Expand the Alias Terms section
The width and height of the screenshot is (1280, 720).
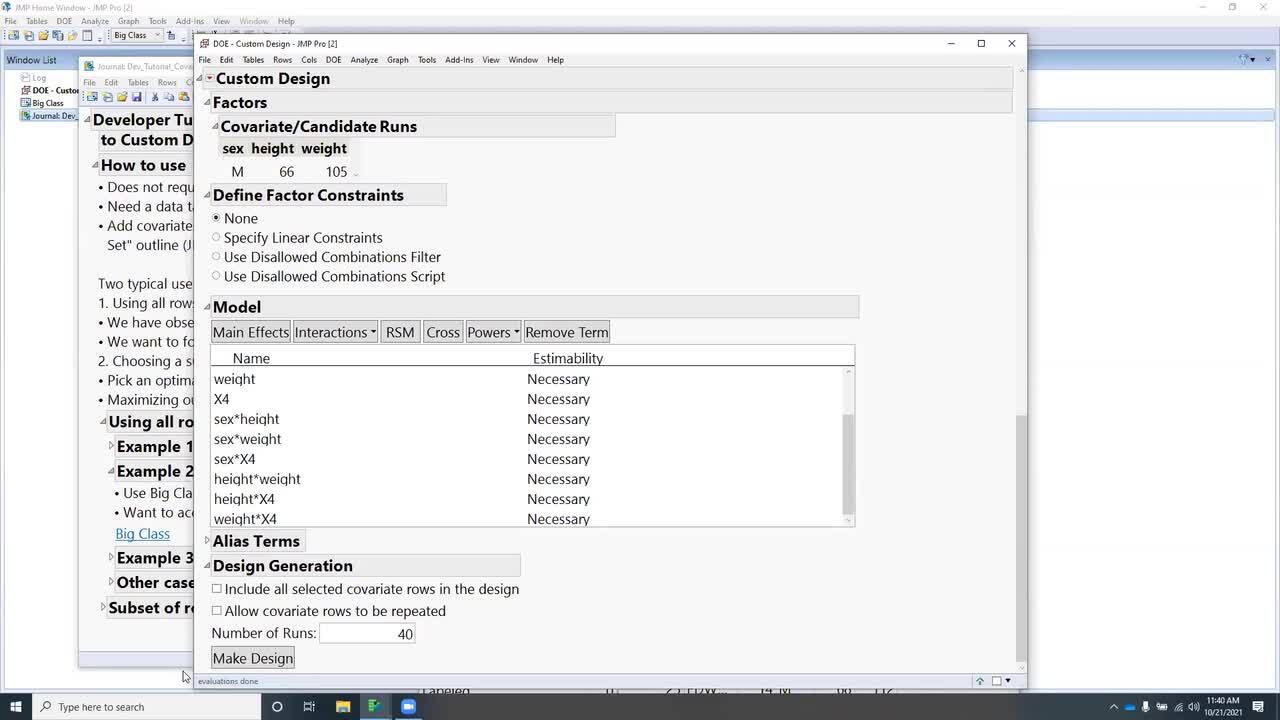coord(208,541)
